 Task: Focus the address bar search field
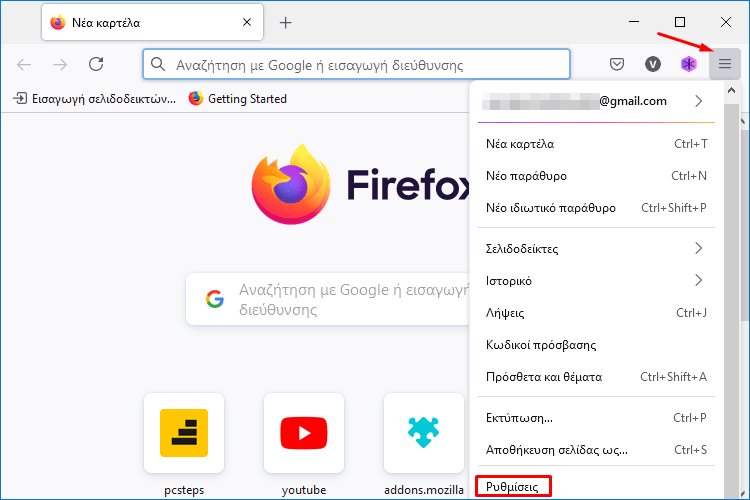(x=356, y=64)
